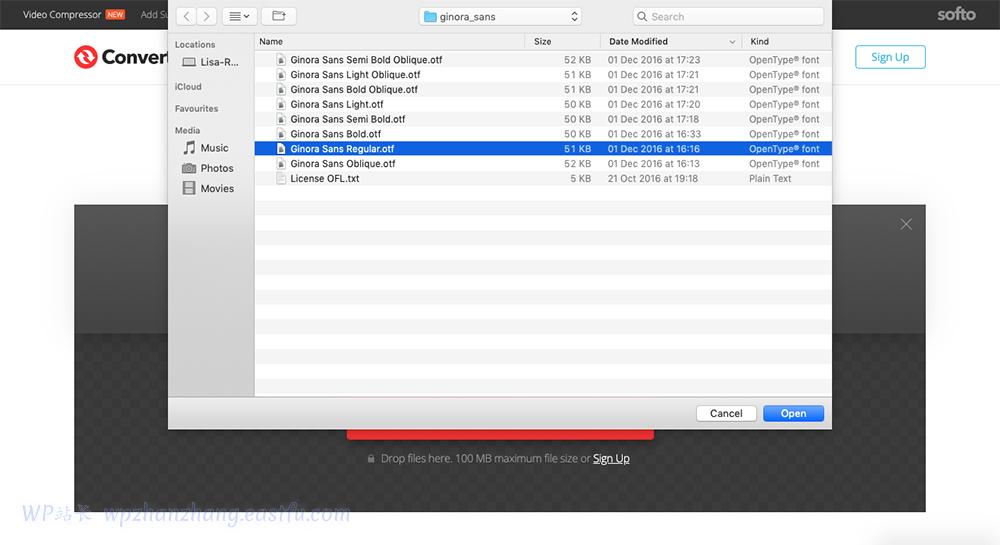Go back with the left chevron button

point(186,17)
